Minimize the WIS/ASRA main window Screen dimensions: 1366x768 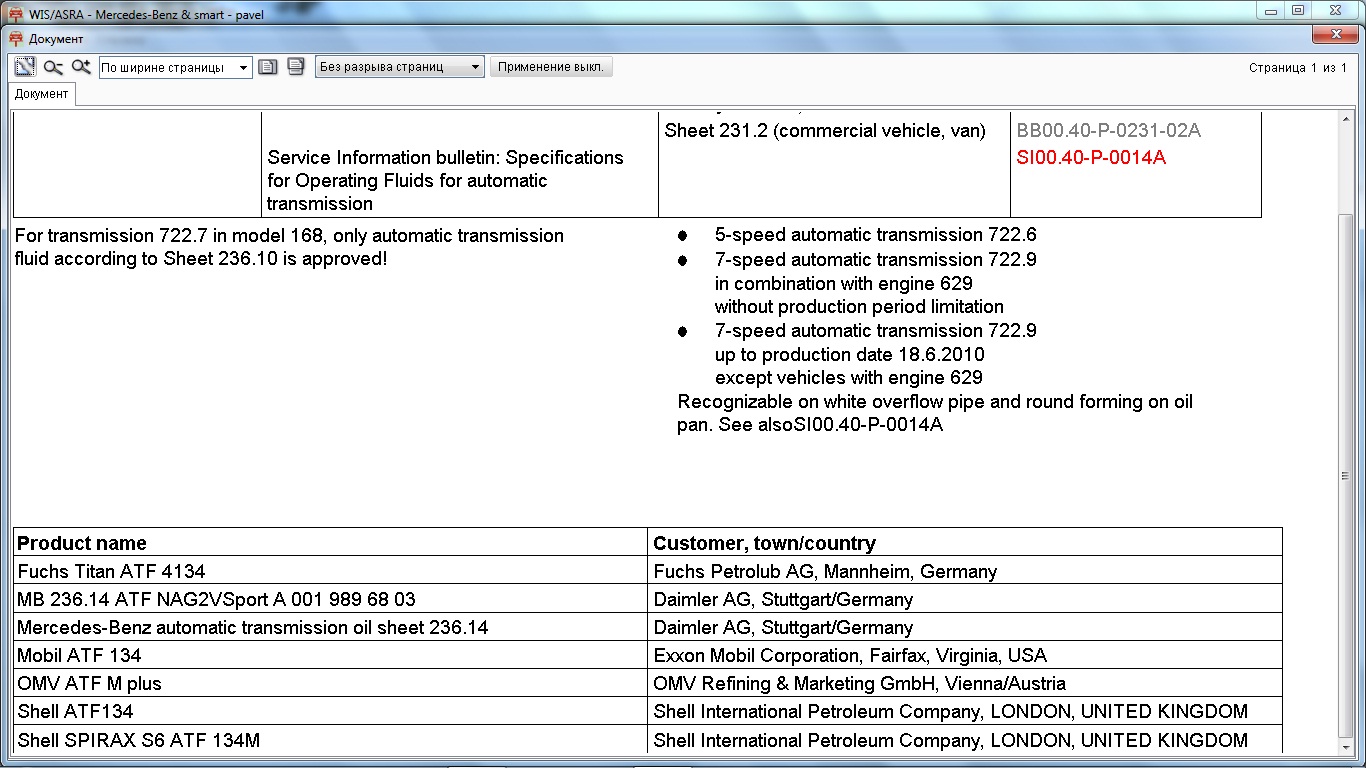click(x=1271, y=10)
